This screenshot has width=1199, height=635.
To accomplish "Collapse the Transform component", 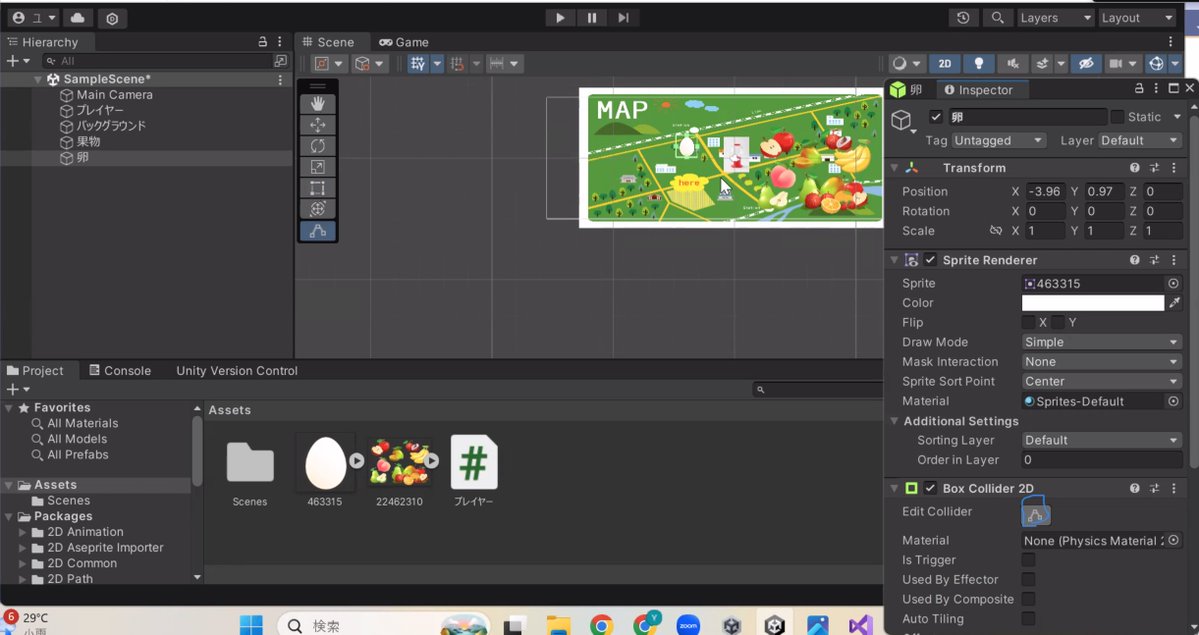I will point(894,168).
